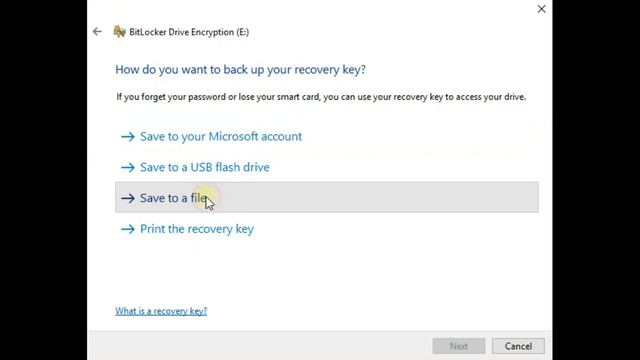This screenshot has height=360, width=640.
Task: Click the arrow icon beside USB flash drive option
Action: (x=128, y=167)
